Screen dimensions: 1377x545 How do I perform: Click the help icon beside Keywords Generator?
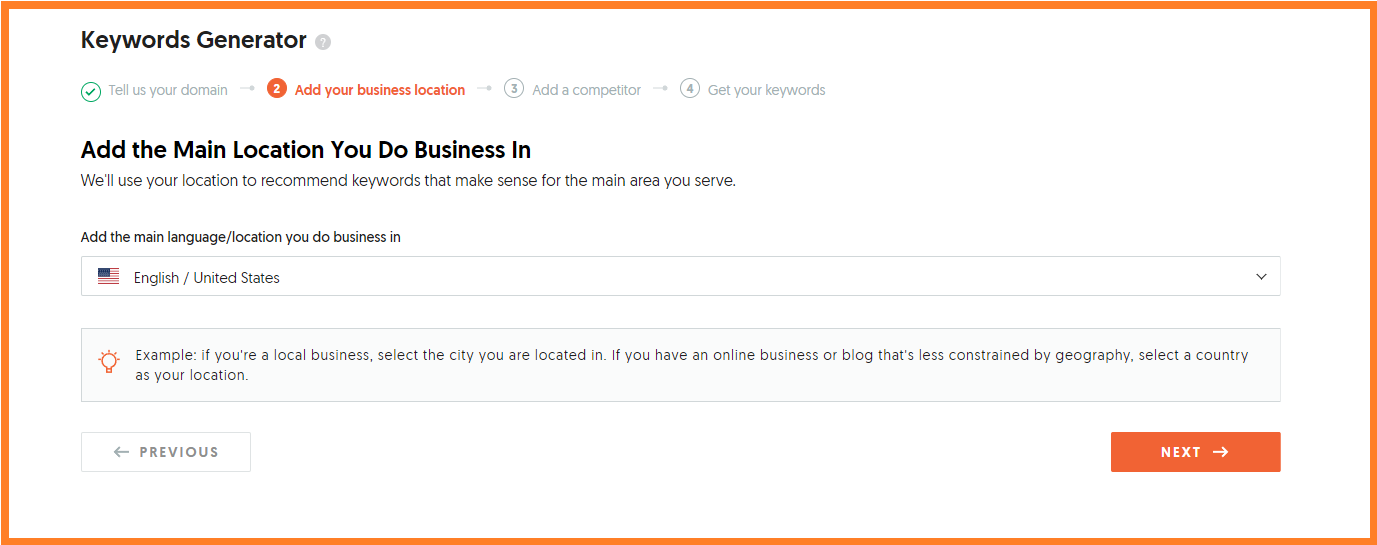(x=322, y=42)
